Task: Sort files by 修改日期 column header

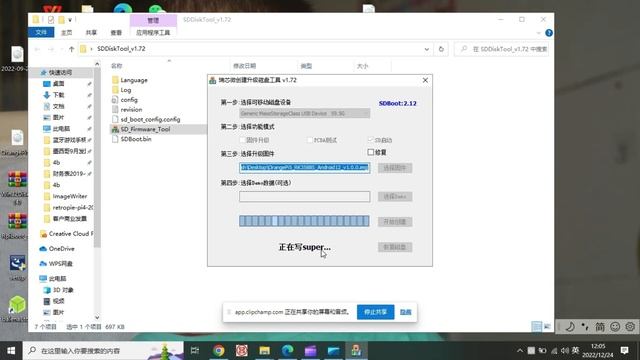Action: (x=244, y=66)
